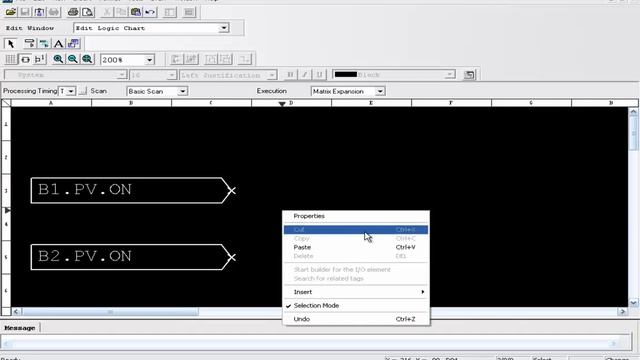Open the Matrix Expansion execution dropdown
Screen dimensions: 640x360
(380, 91)
